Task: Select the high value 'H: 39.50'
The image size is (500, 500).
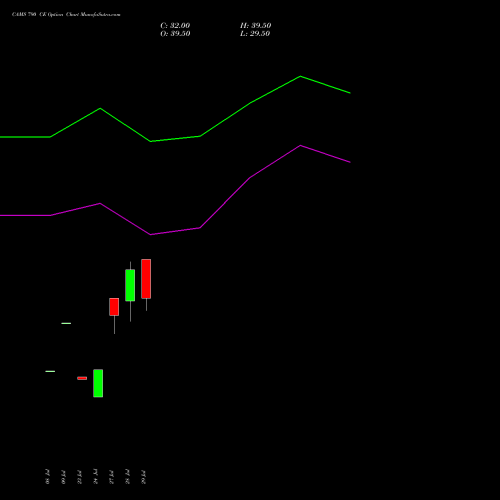Action: point(255,26)
